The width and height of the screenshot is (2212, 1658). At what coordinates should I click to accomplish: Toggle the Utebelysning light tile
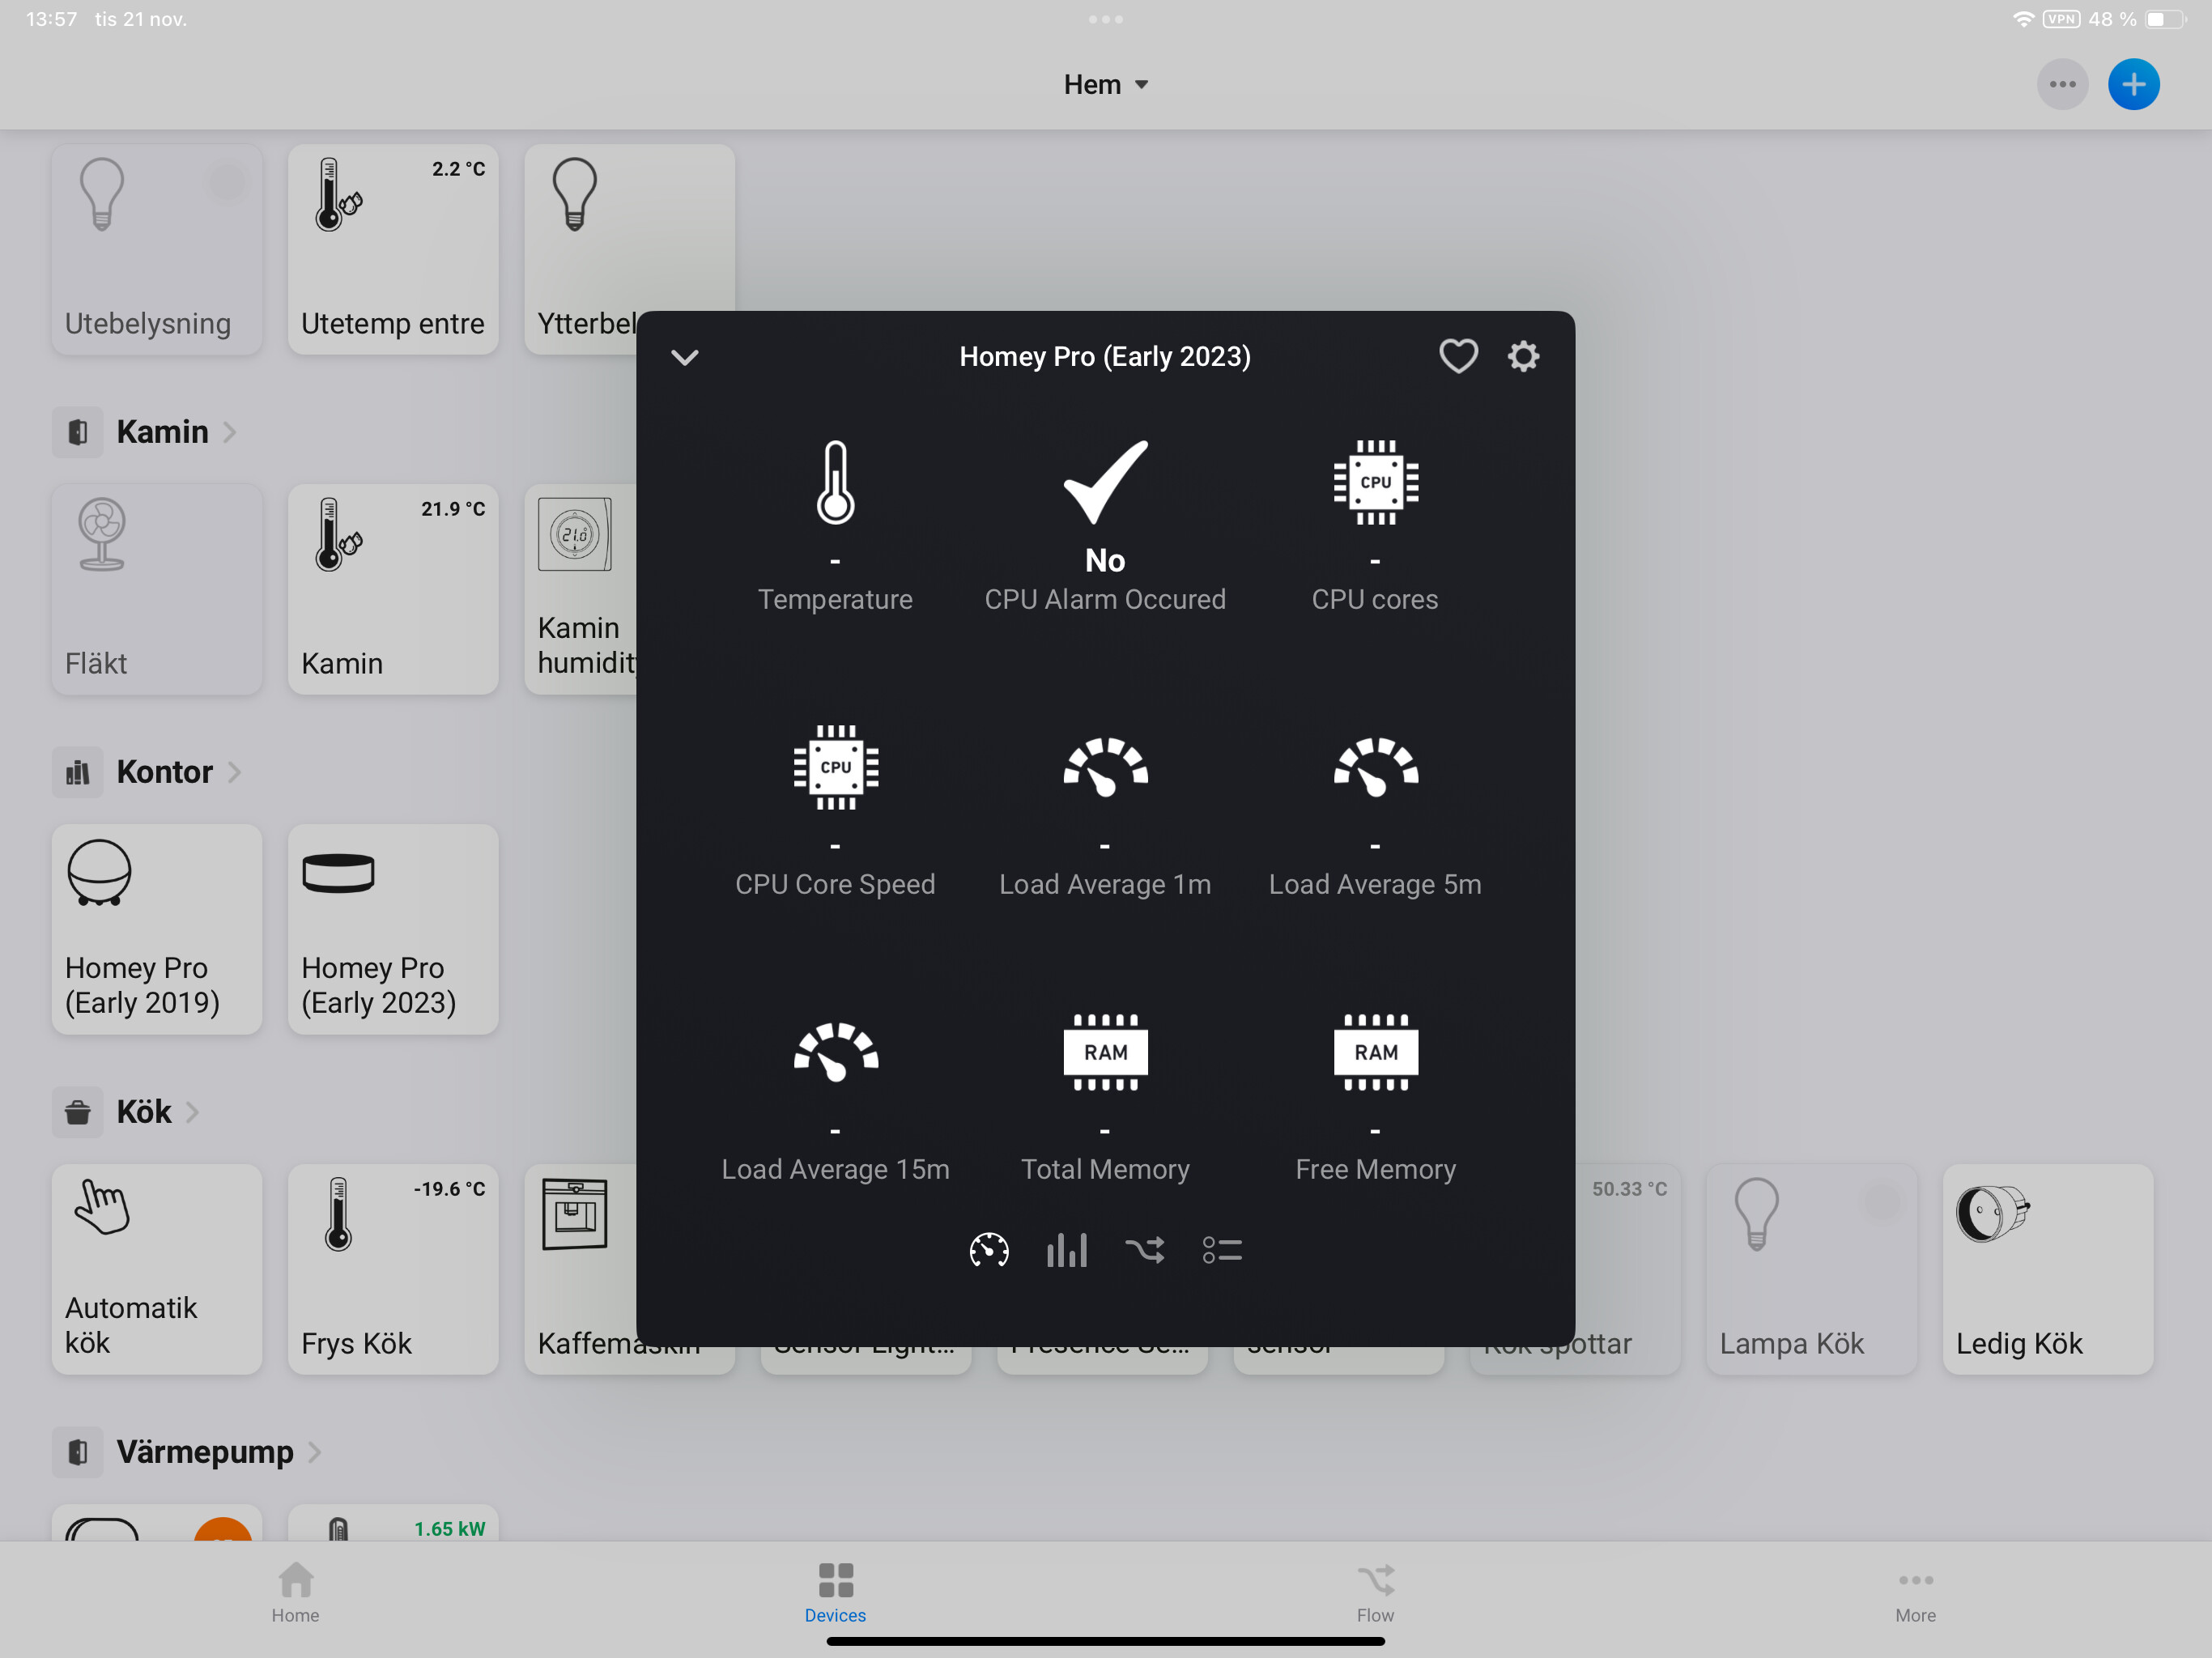[157, 249]
